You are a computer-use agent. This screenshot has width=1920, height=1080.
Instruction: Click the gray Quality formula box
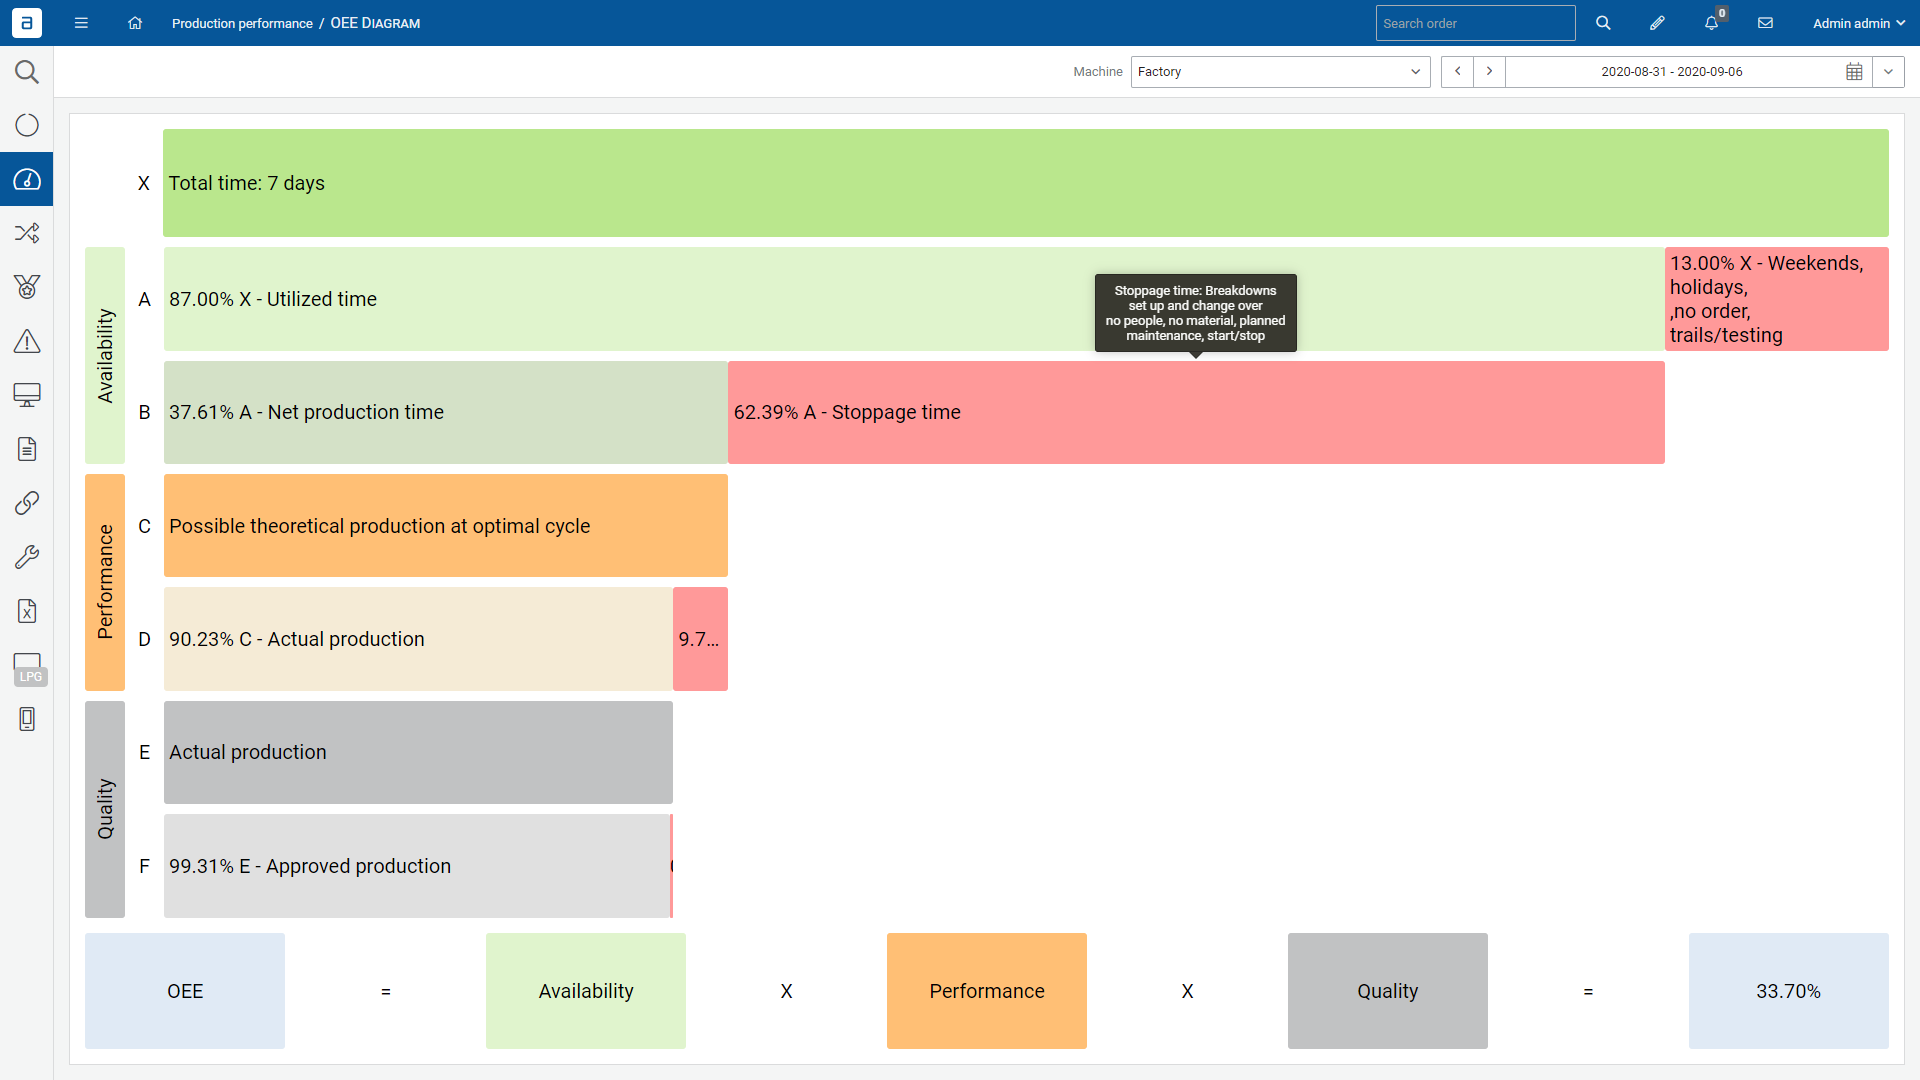(1388, 991)
